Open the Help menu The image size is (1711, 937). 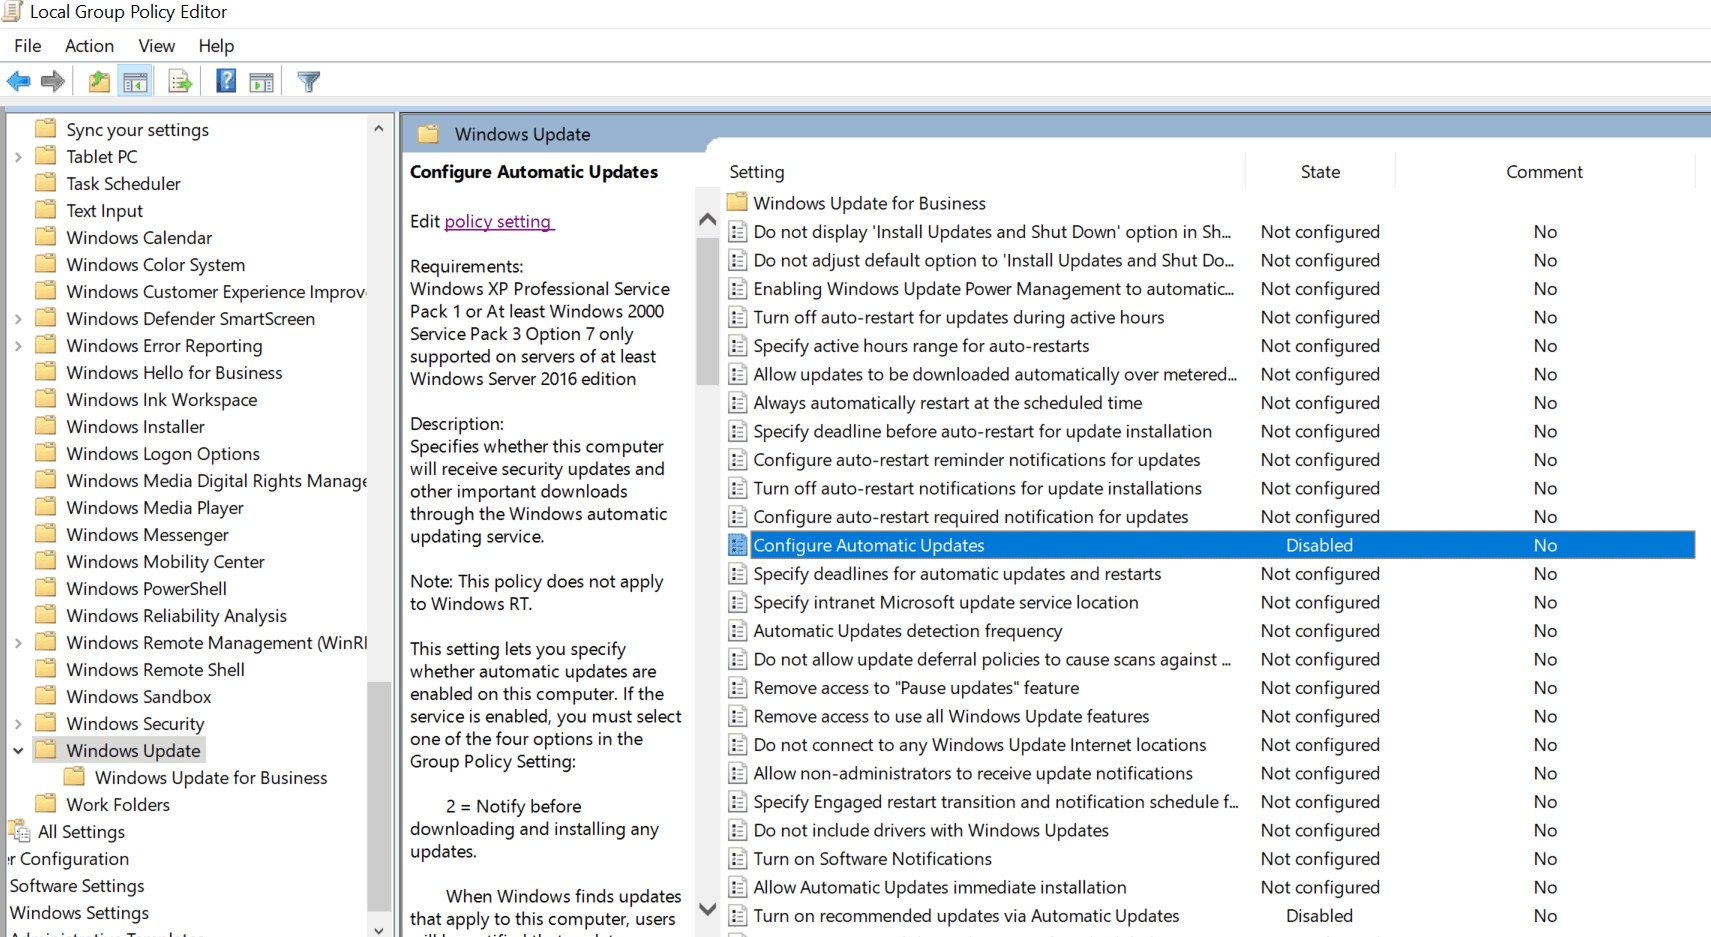tap(216, 46)
